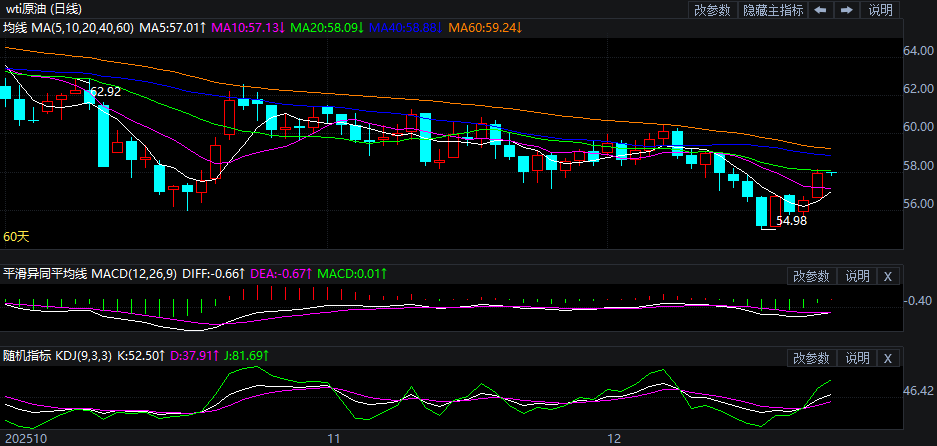This screenshot has height=446, width=937.
Task: Toggle 隐藏主指标 to hide the main indicator
Action: tap(772, 10)
